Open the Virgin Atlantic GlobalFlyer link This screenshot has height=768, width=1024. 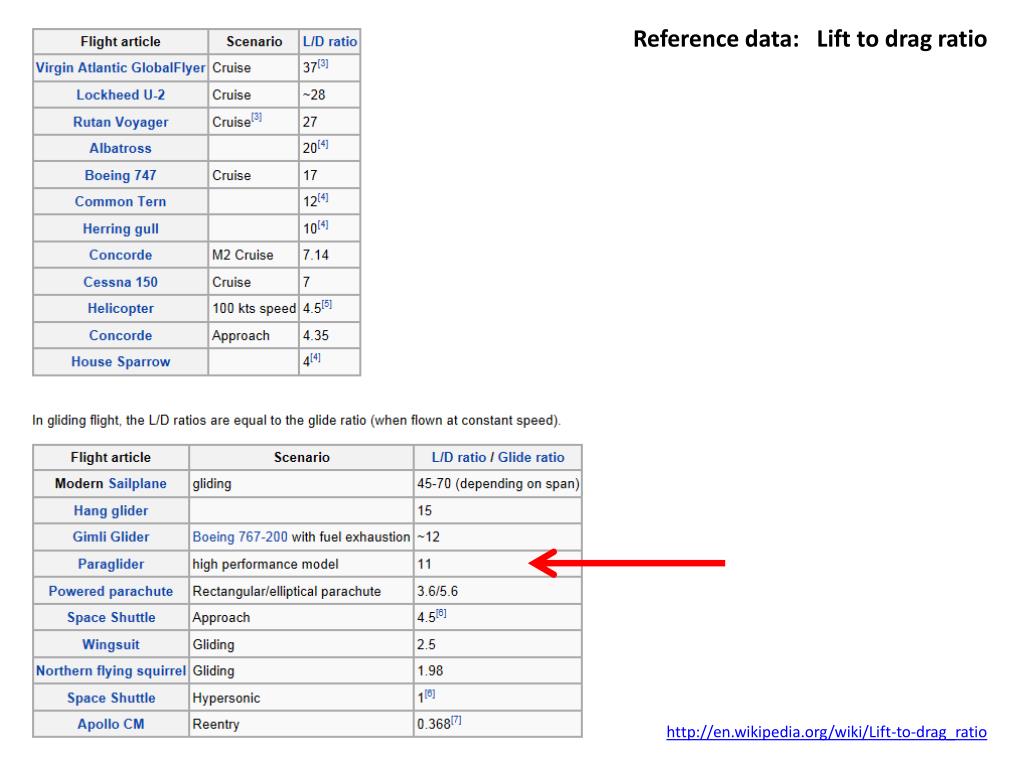120,68
